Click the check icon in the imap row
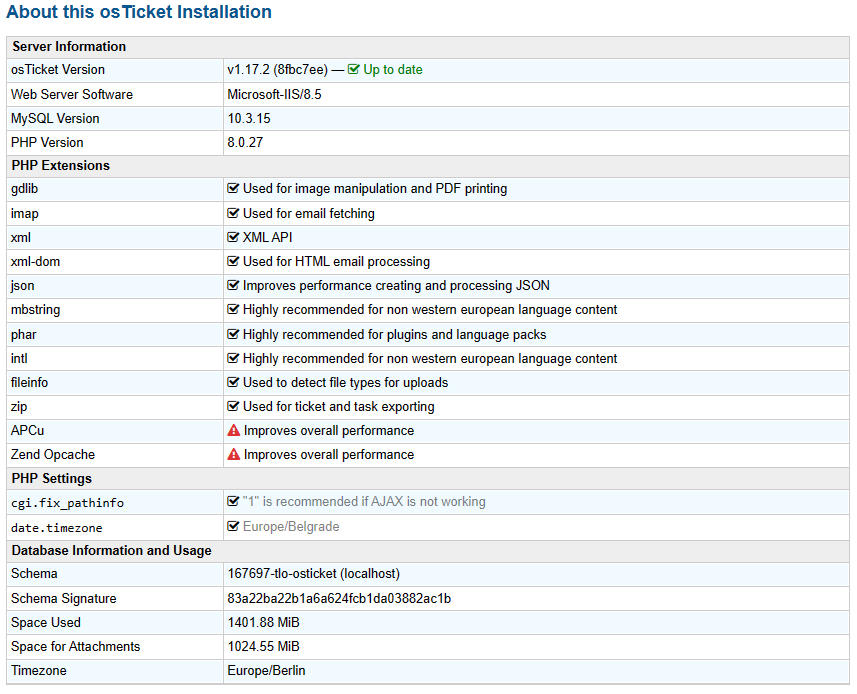Viewport: 857px width, 694px height. (233, 213)
